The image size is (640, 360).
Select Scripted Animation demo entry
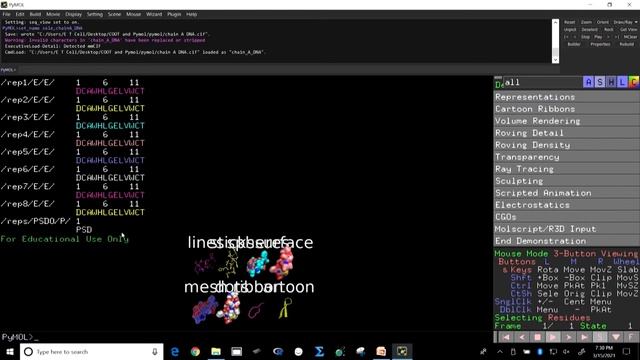[x=567, y=193]
